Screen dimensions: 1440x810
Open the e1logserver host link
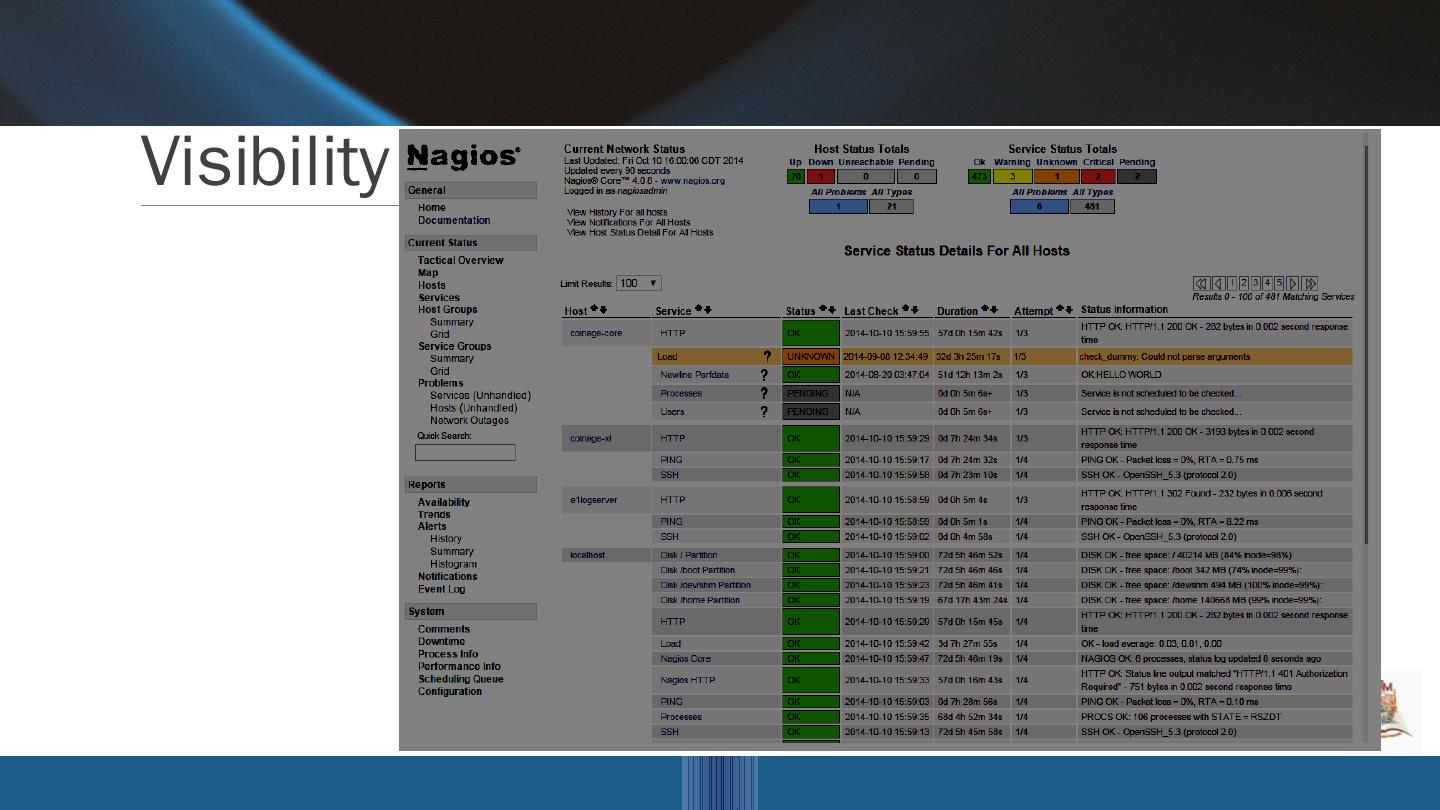coord(594,500)
